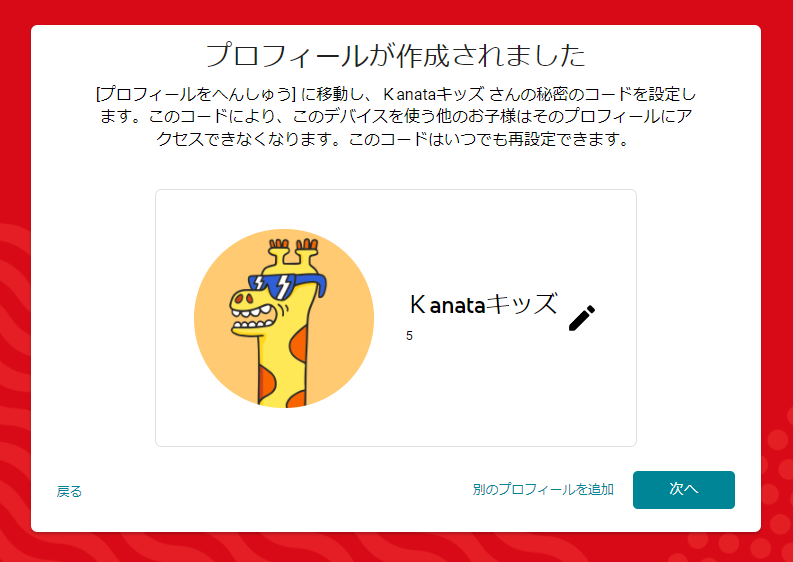Click the pencil edit icon beside Kanataキッズ

[582, 318]
